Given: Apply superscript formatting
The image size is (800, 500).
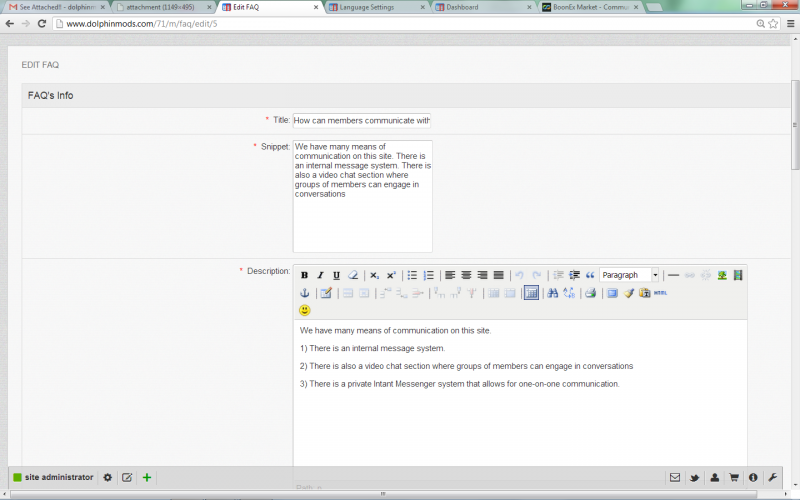Looking at the screenshot, I should [391, 275].
